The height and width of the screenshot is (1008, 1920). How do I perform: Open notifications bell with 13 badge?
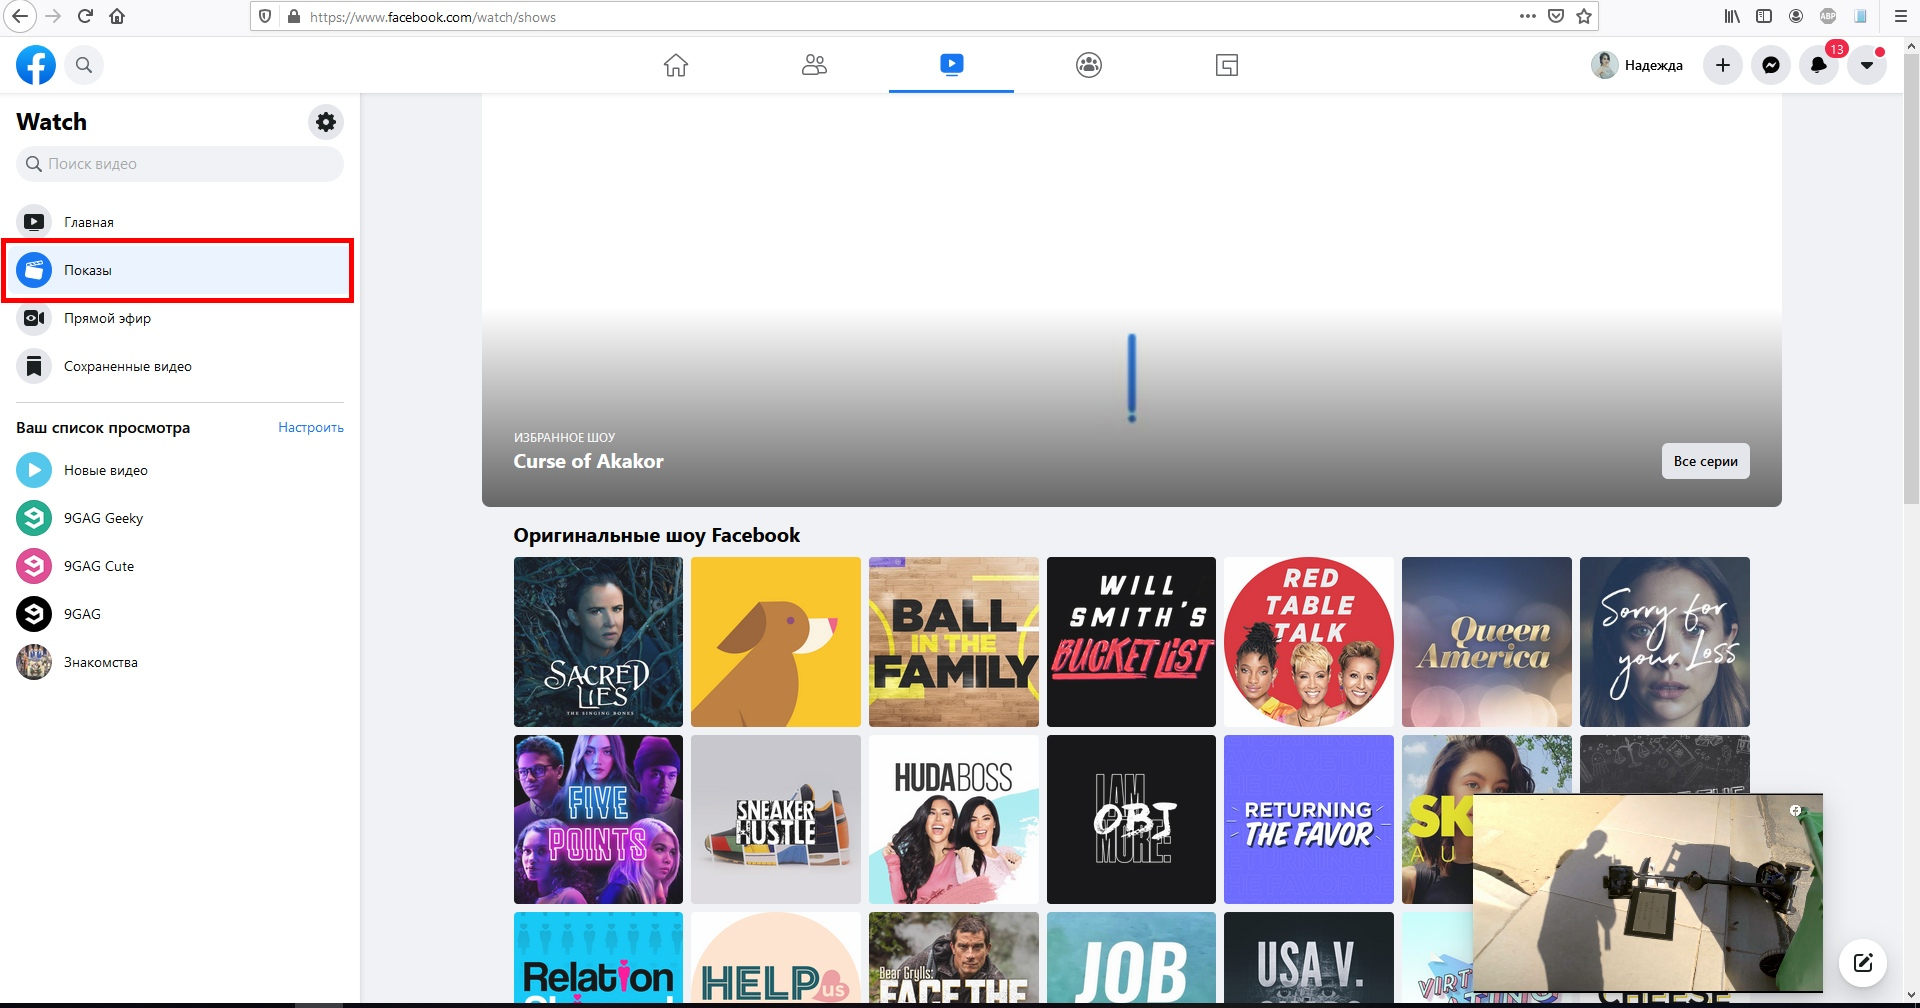coord(1818,65)
